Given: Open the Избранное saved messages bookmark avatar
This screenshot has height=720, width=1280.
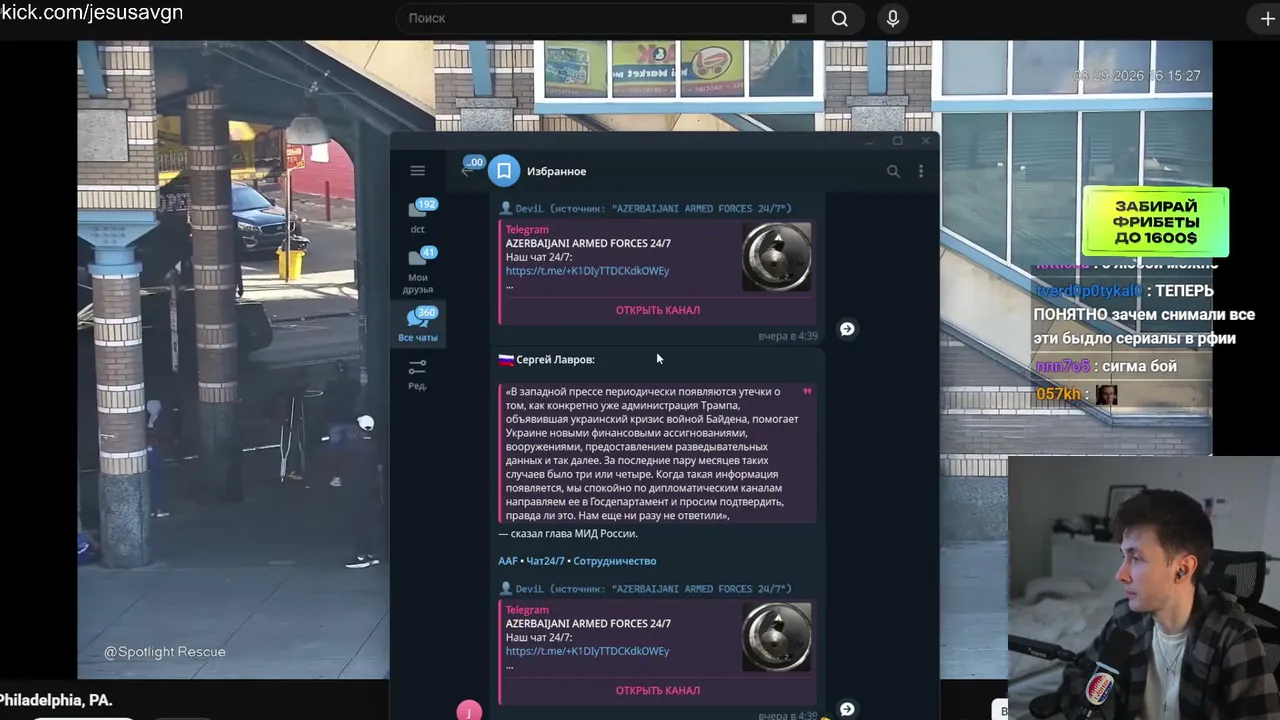Looking at the screenshot, I should pos(504,171).
